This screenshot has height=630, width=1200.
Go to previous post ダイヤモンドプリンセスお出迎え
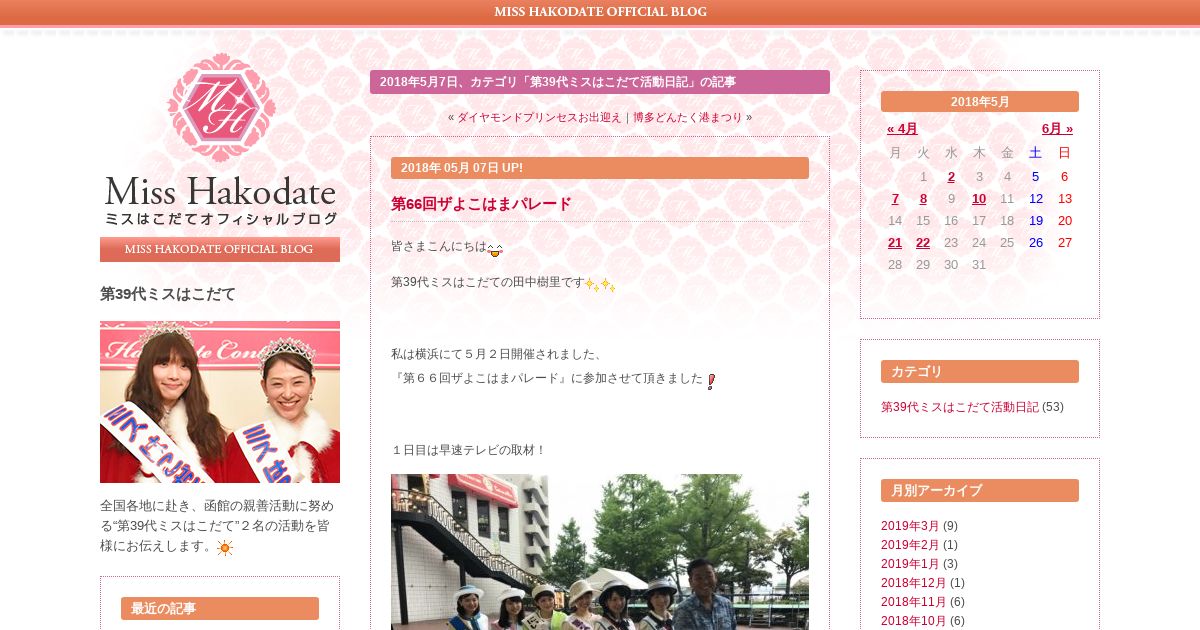[539, 117]
